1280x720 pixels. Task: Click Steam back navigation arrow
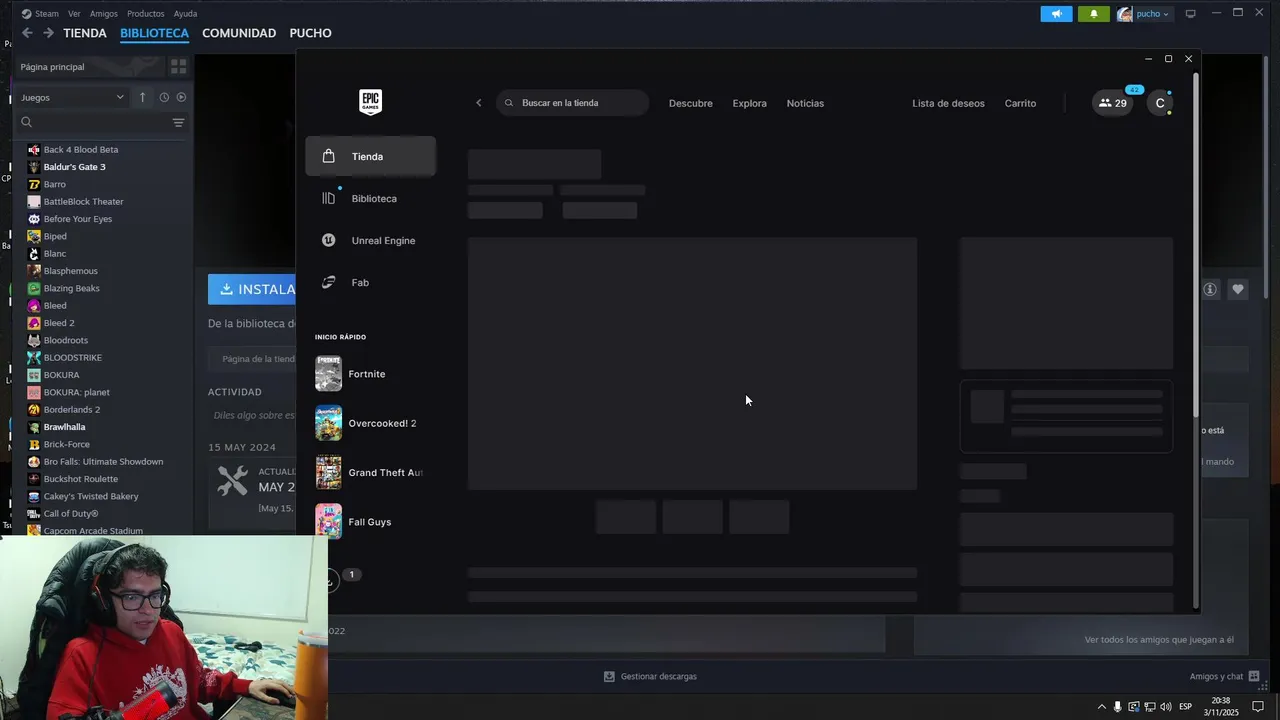click(27, 33)
